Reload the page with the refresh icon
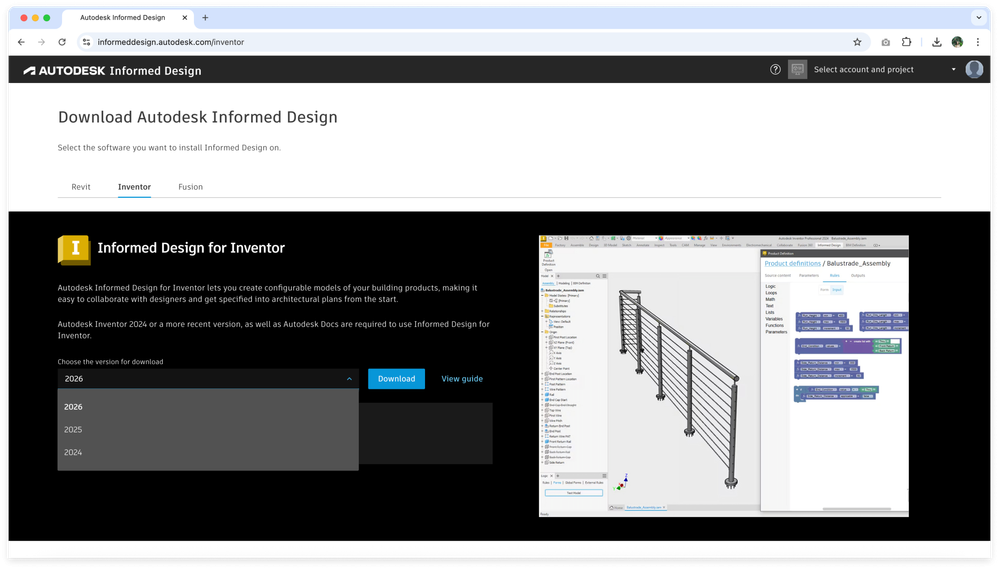 pyautogui.click(x=62, y=42)
